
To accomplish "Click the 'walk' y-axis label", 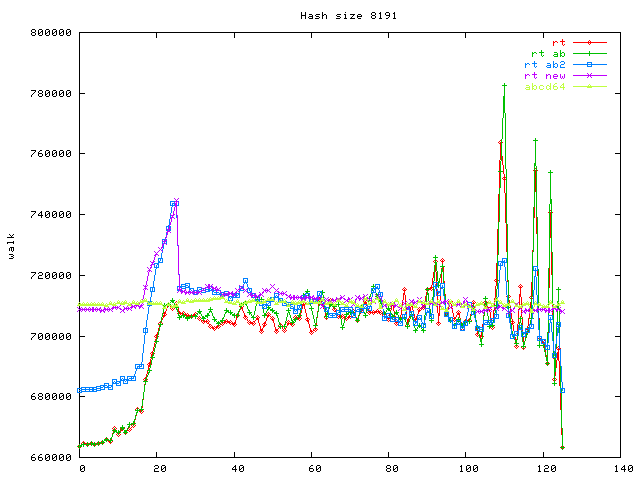I will point(11,245).
